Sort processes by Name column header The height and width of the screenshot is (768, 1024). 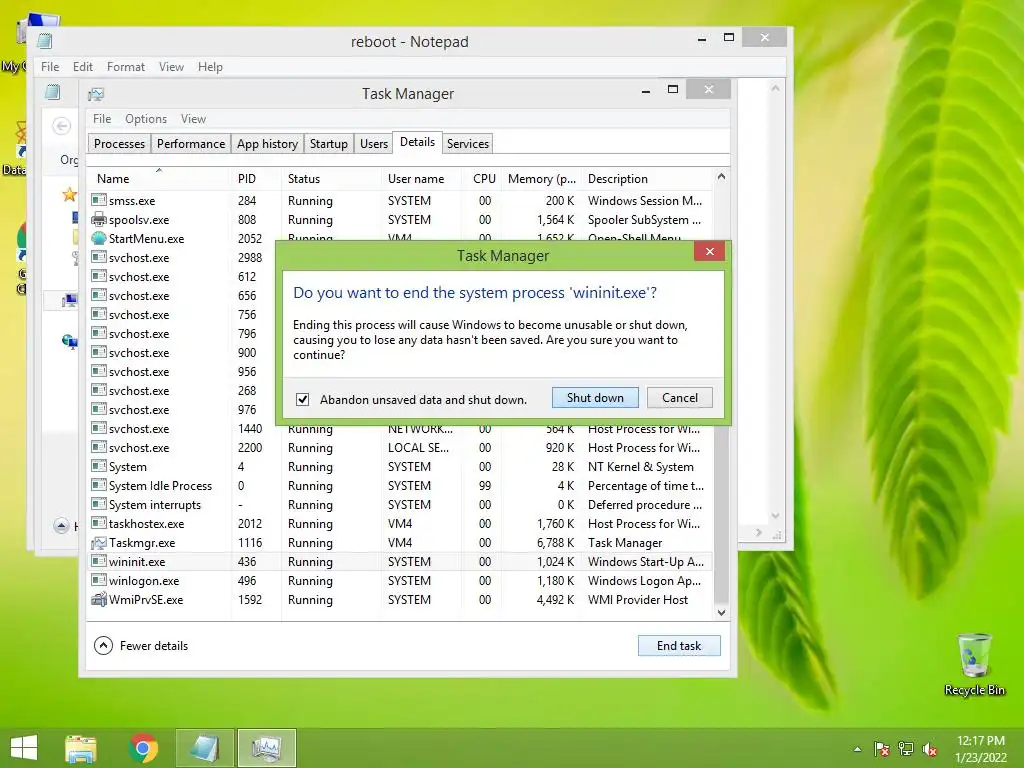click(159, 178)
